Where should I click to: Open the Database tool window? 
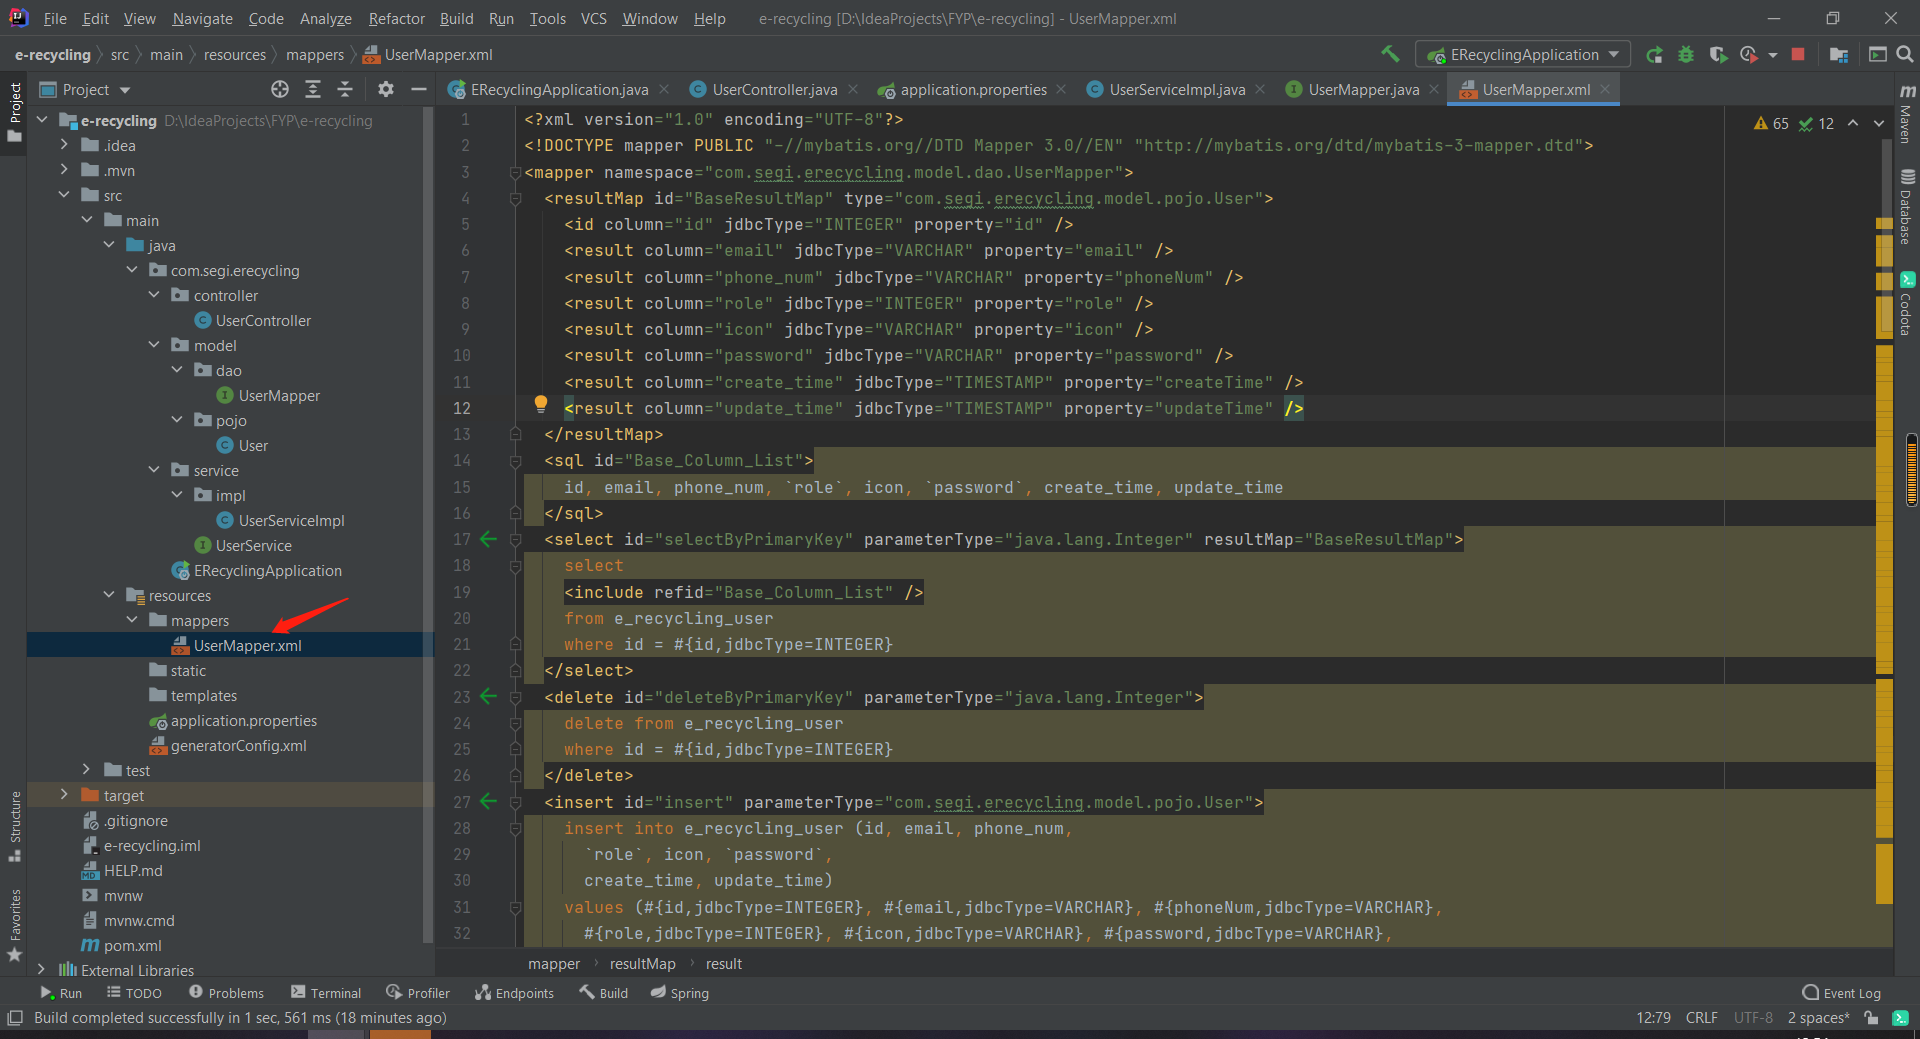[x=1907, y=207]
